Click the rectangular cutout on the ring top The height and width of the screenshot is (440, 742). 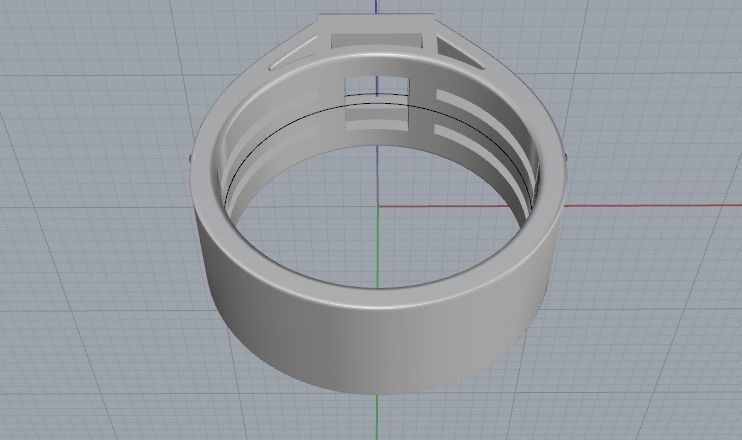(x=377, y=41)
